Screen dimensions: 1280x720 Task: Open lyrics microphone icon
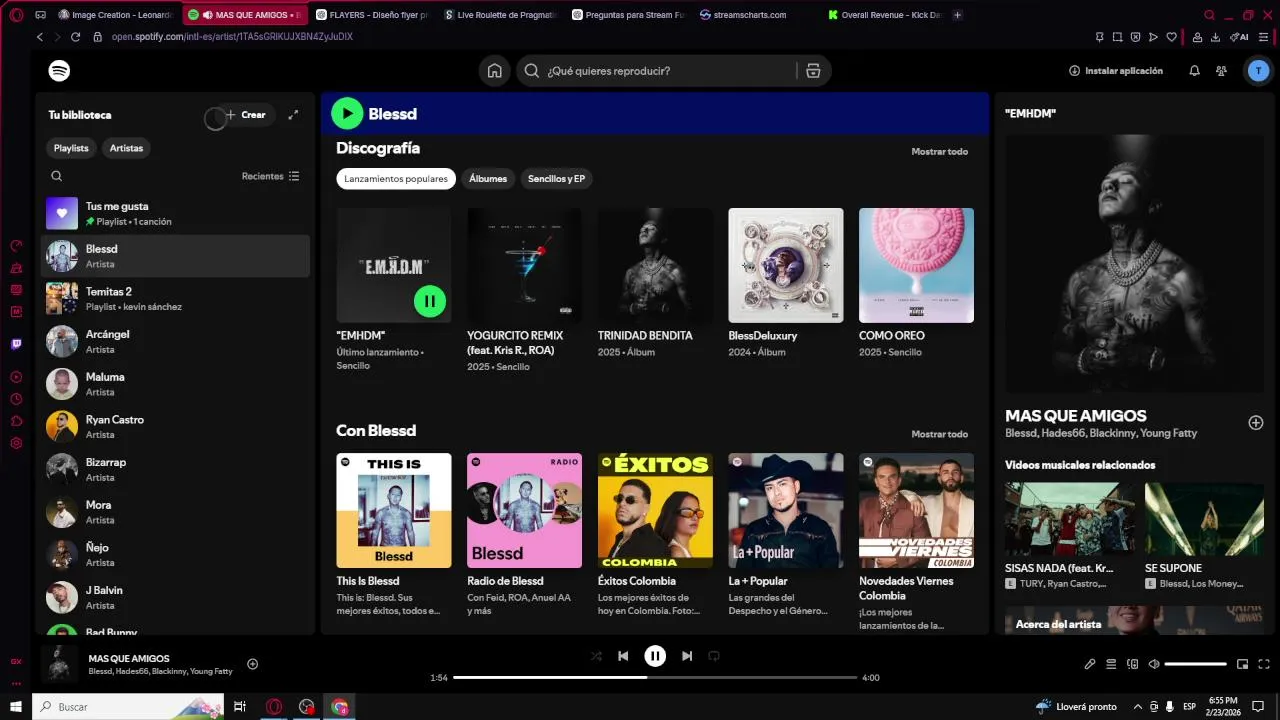click(x=1090, y=664)
